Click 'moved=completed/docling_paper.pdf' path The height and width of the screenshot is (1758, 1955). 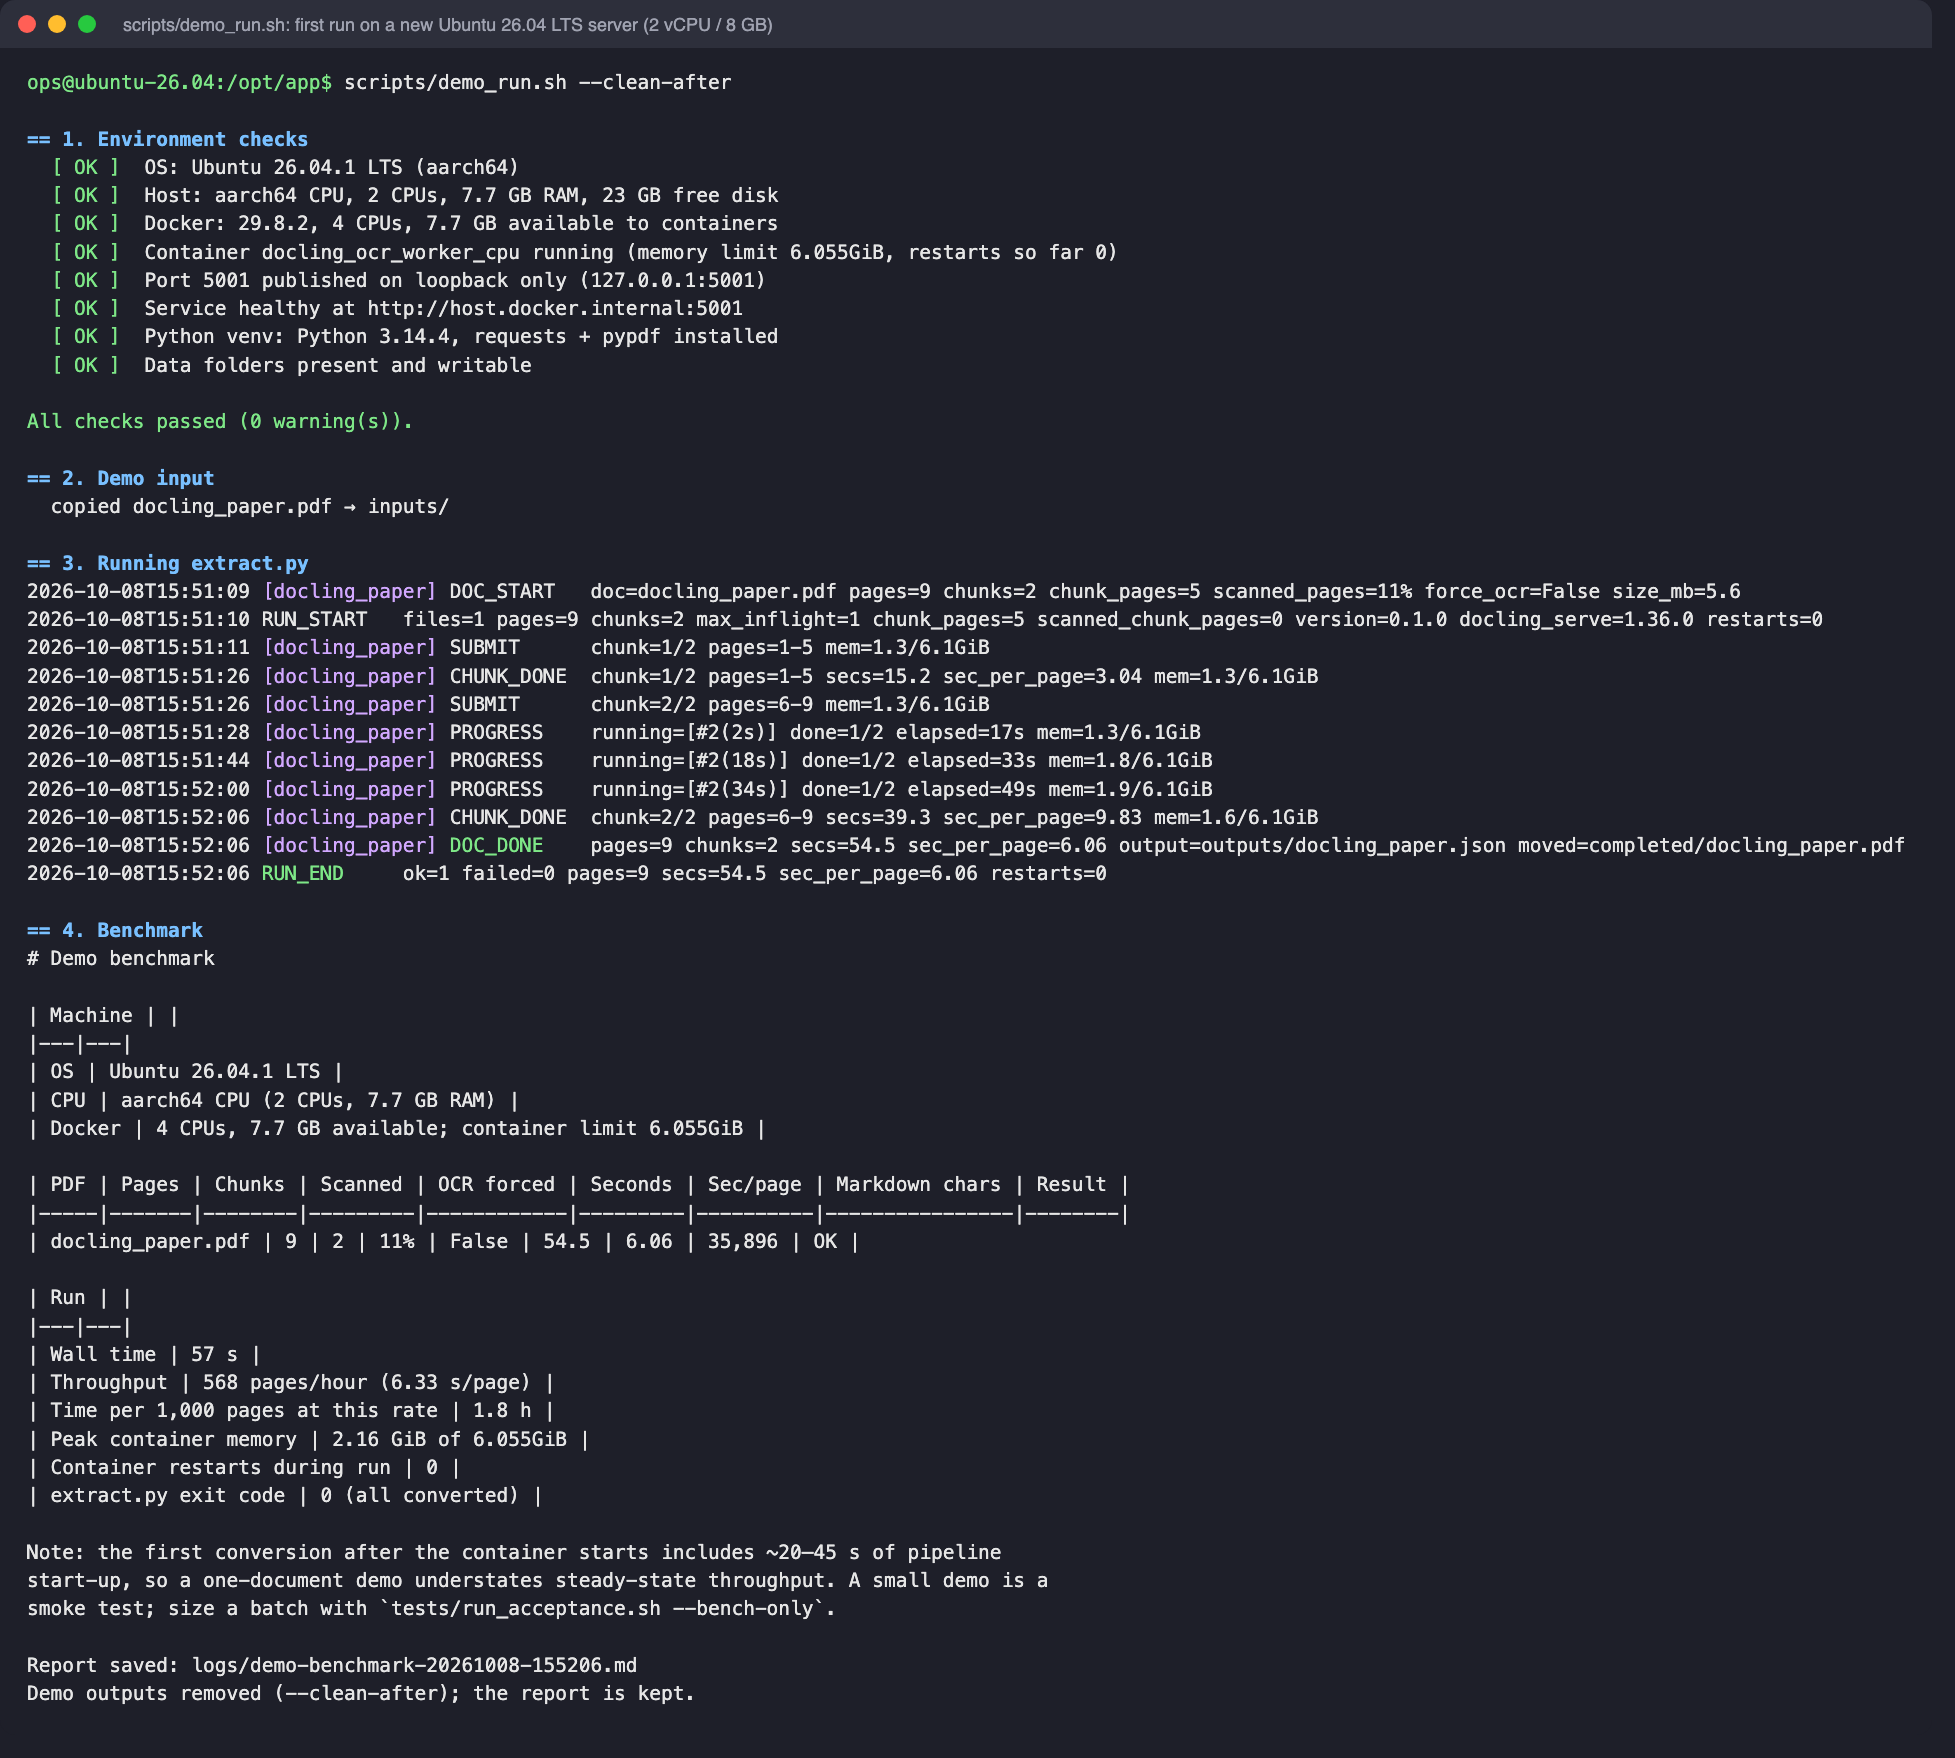click(1711, 845)
